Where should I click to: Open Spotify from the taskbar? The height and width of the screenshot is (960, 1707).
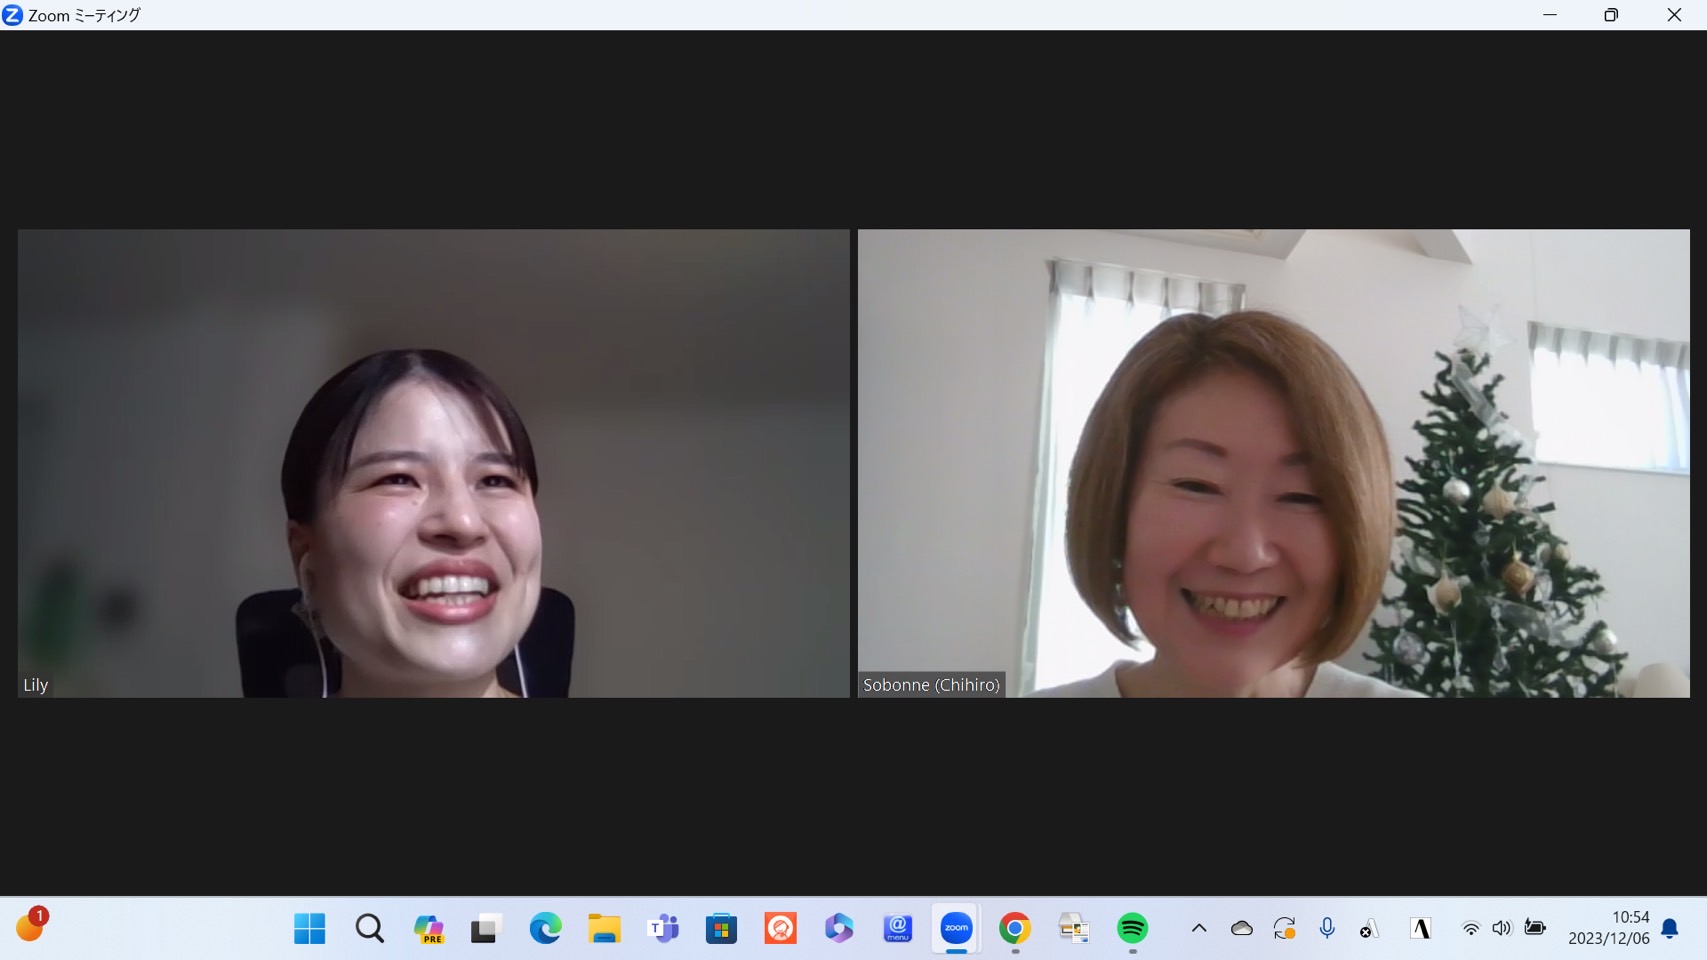(x=1132, y=929)
